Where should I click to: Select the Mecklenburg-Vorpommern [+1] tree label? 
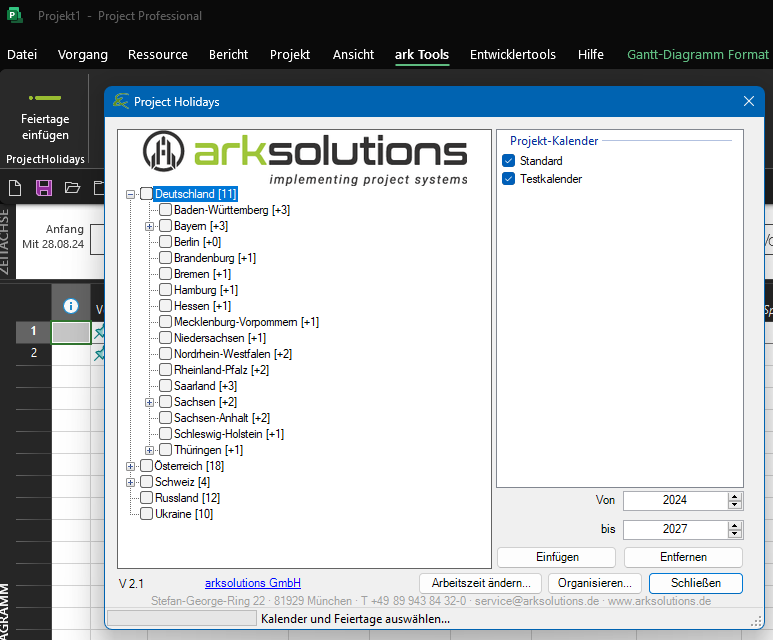tap(246, 322)
